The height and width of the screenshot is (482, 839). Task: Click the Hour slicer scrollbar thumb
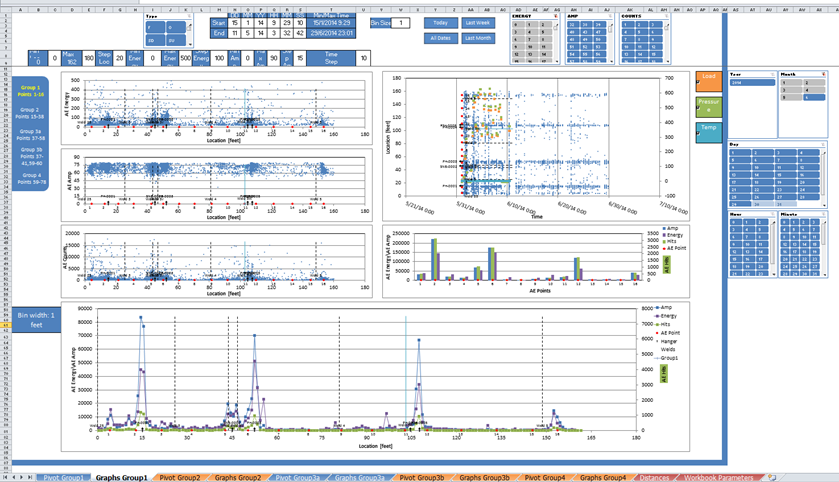point(772,243)
